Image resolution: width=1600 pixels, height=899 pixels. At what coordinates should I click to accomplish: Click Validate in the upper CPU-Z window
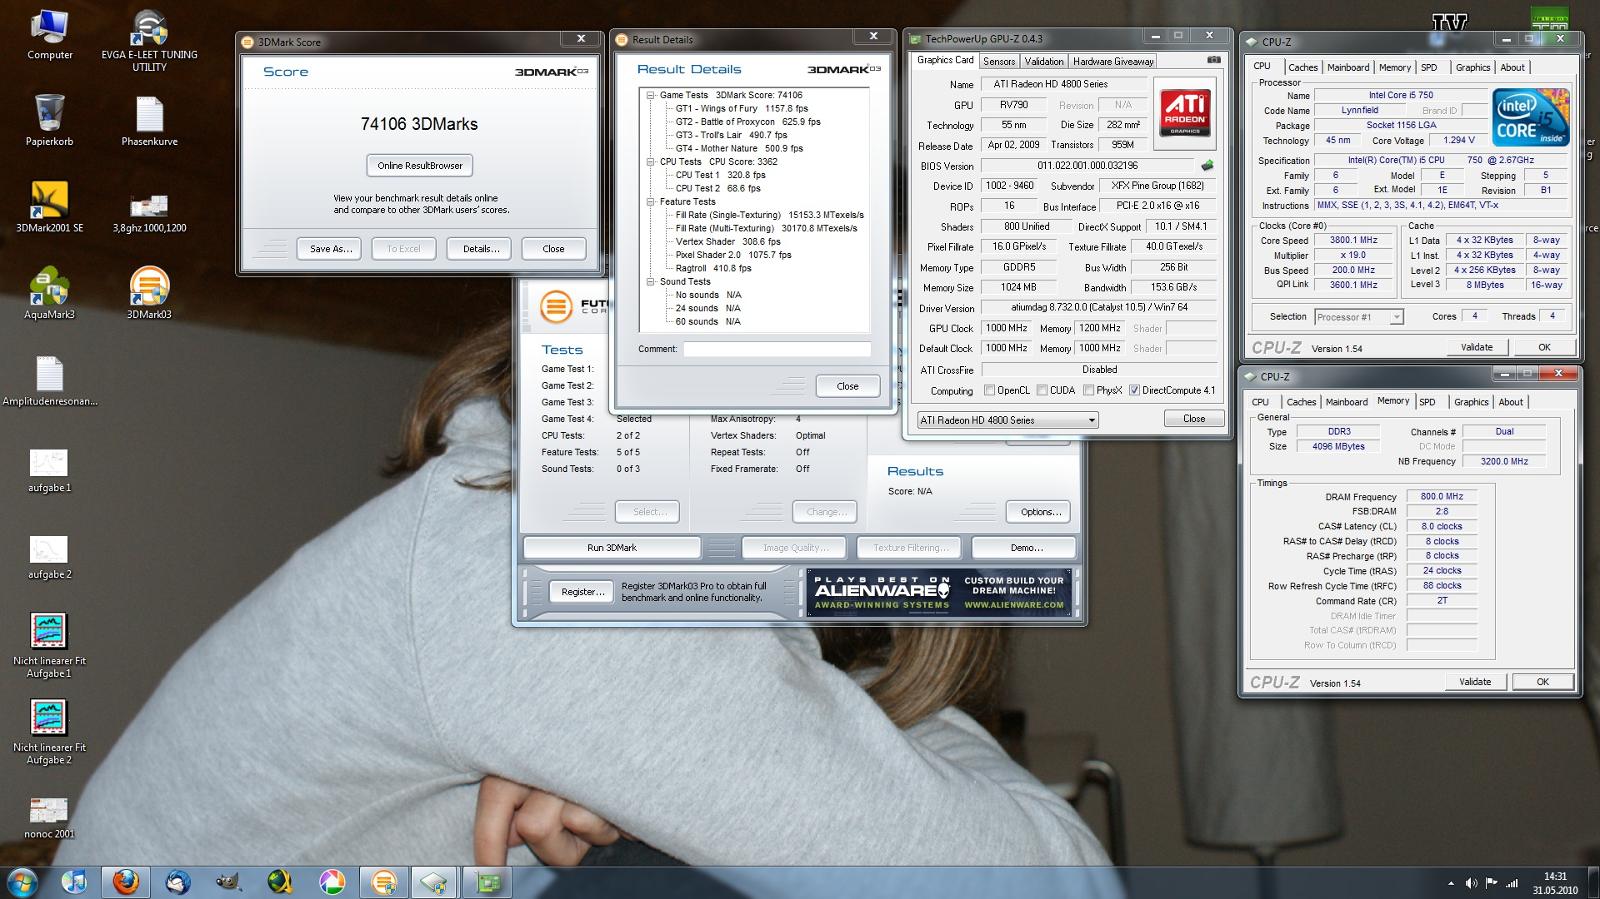[1476, 347]
